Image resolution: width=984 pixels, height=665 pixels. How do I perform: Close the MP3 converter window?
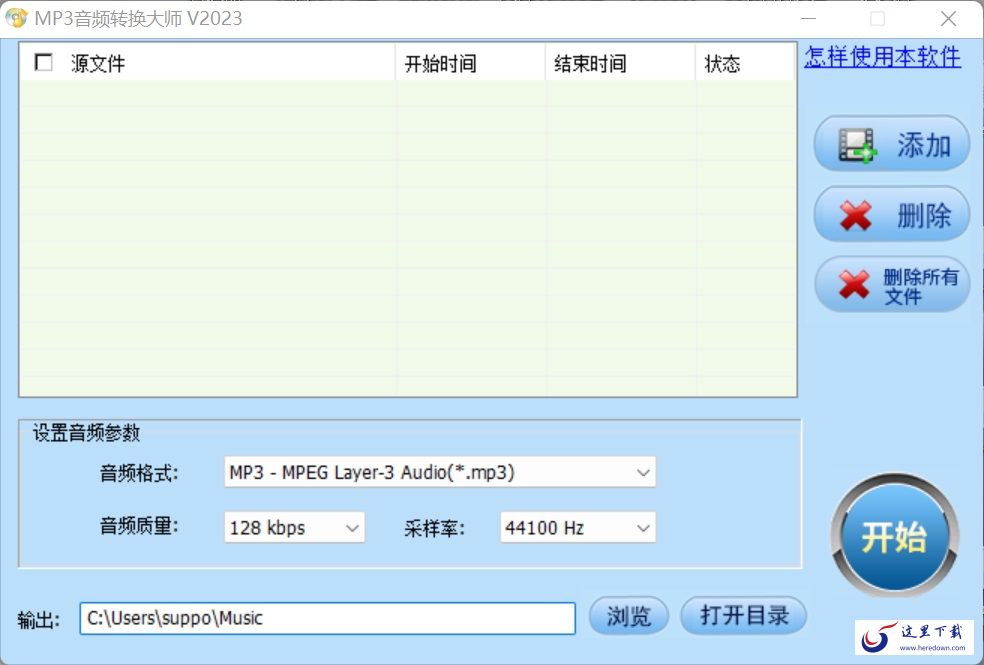[948, 19]
